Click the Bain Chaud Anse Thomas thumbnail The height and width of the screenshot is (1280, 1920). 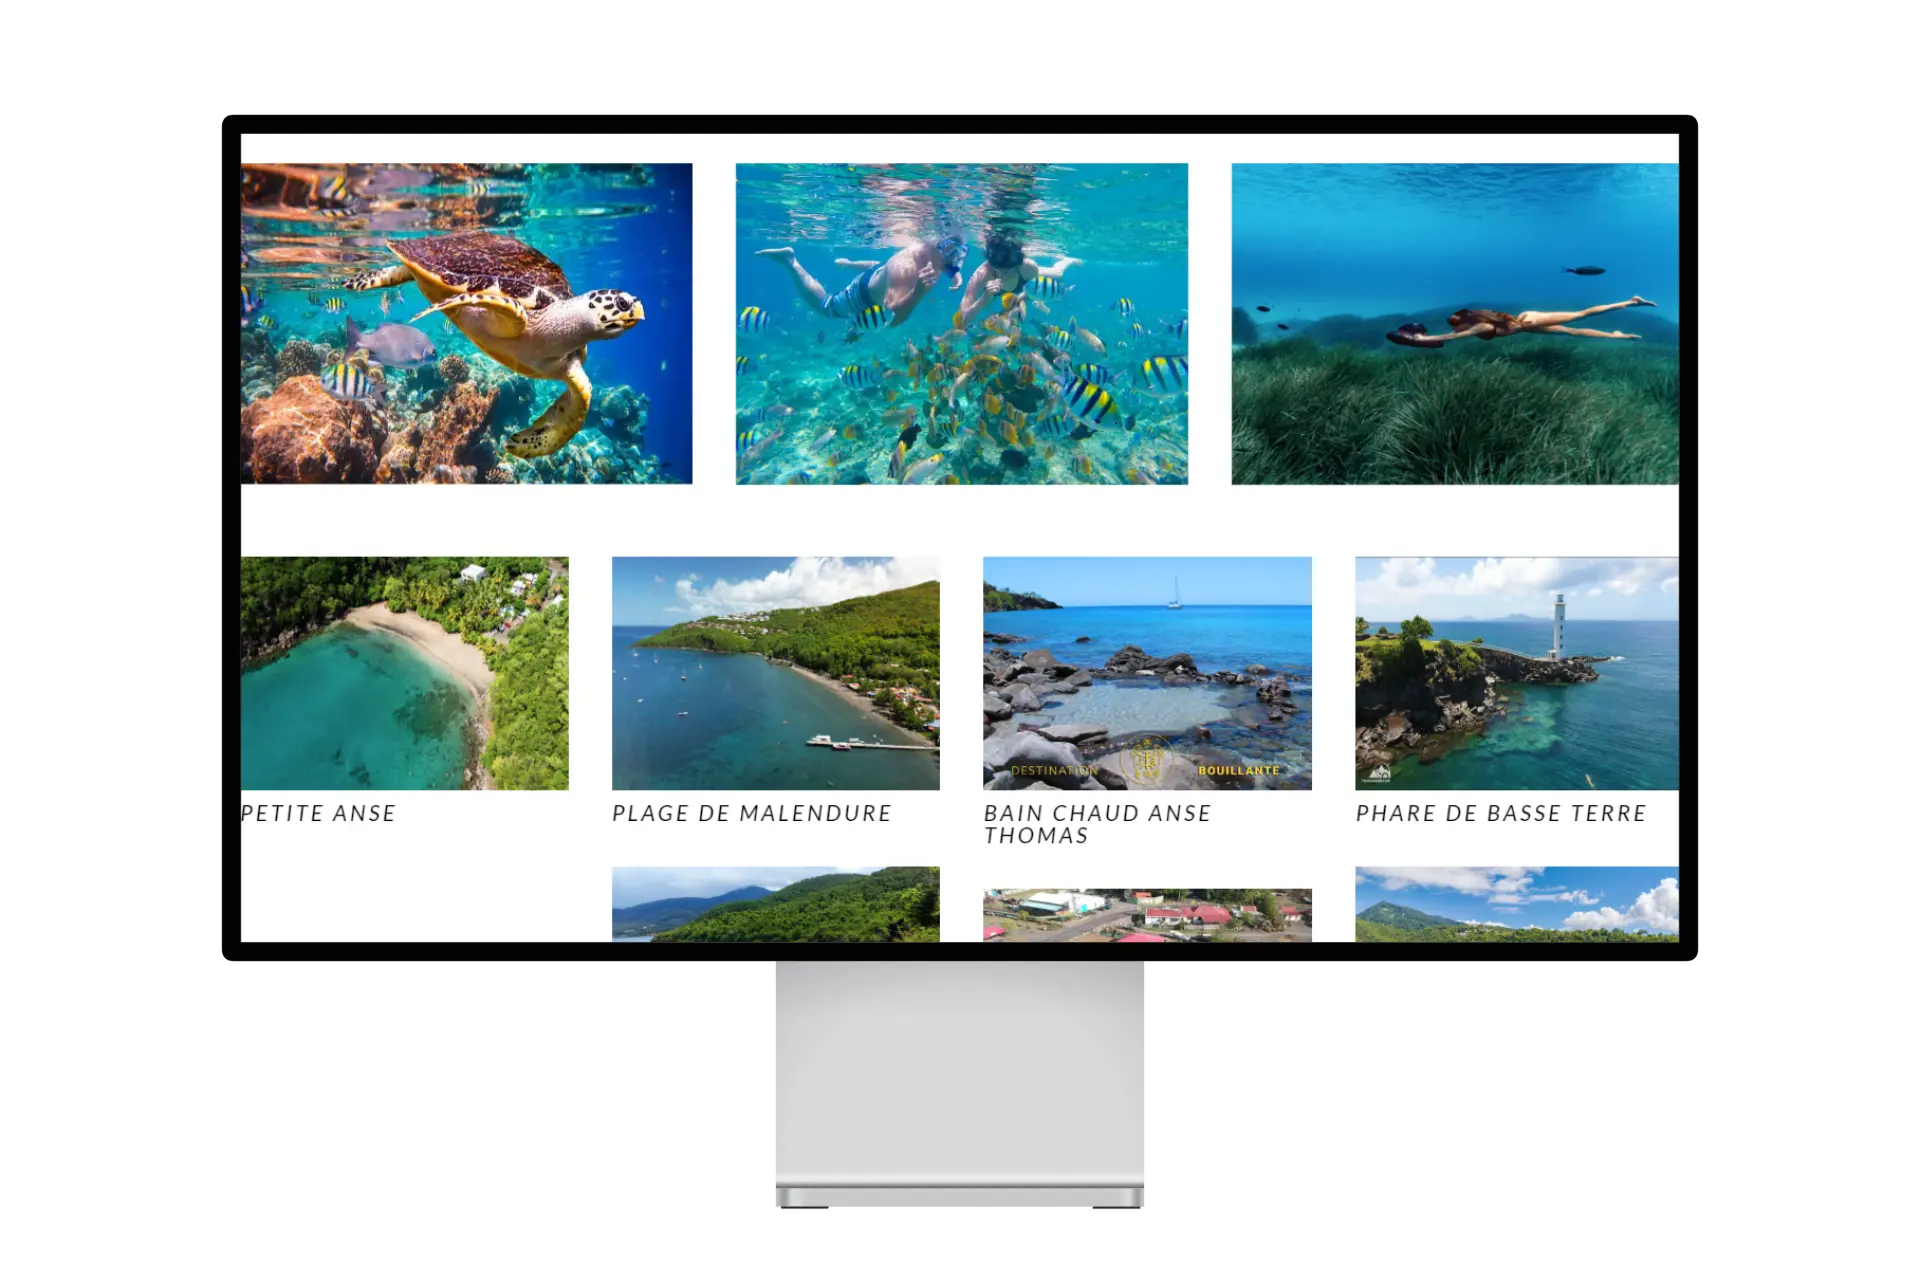tap(1147, 673)
